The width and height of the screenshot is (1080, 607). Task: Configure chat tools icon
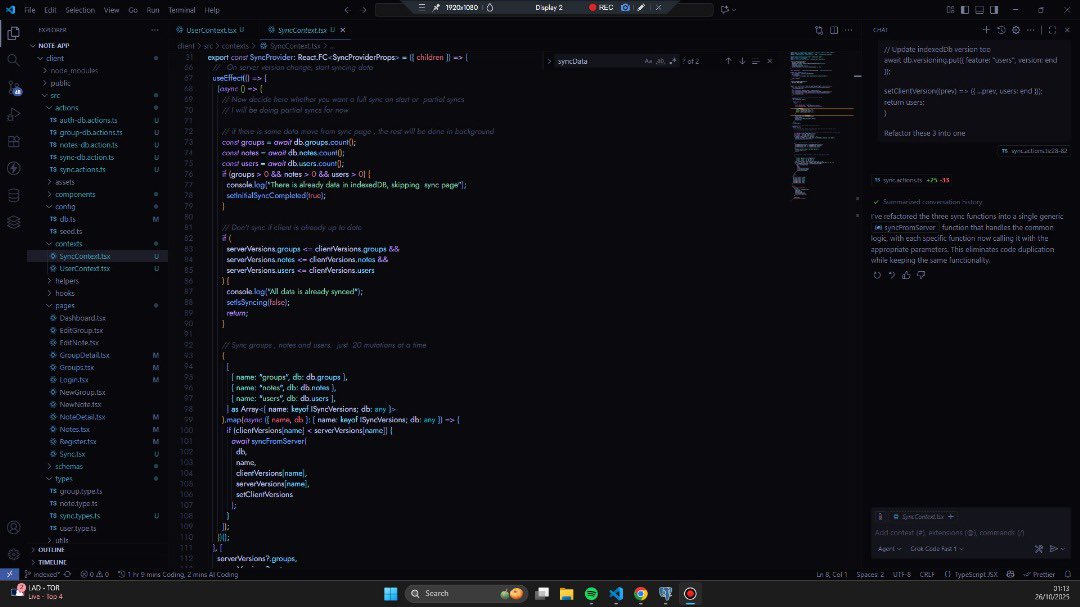(1039, 549)
